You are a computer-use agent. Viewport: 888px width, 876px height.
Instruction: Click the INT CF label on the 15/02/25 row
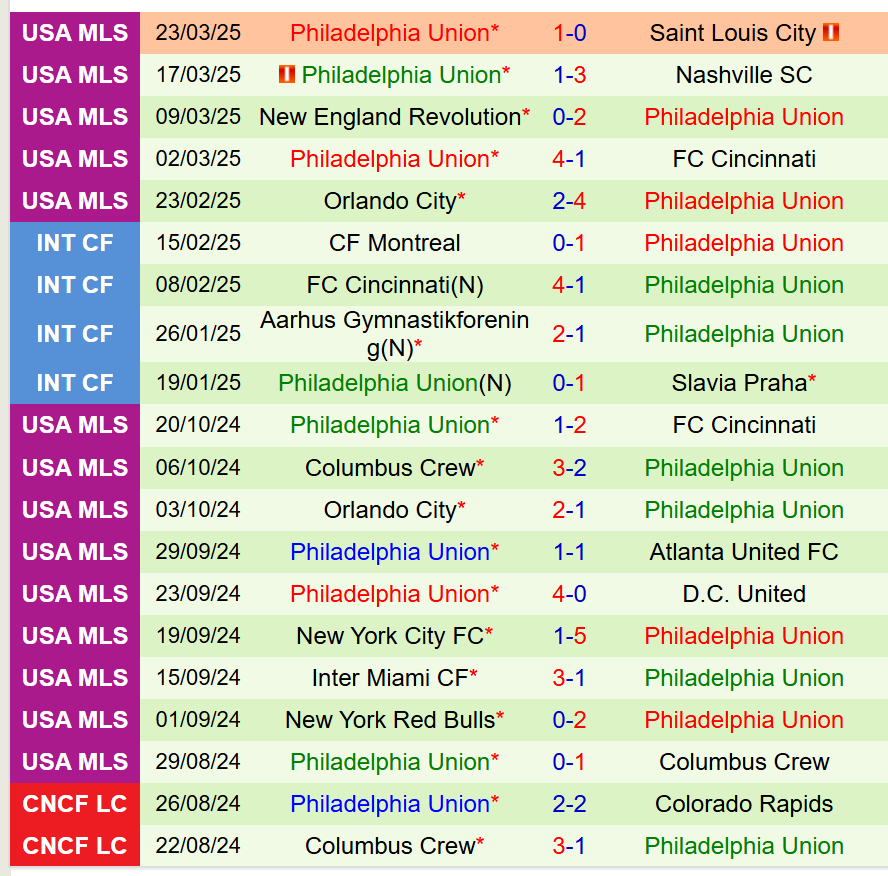point(75,243)
